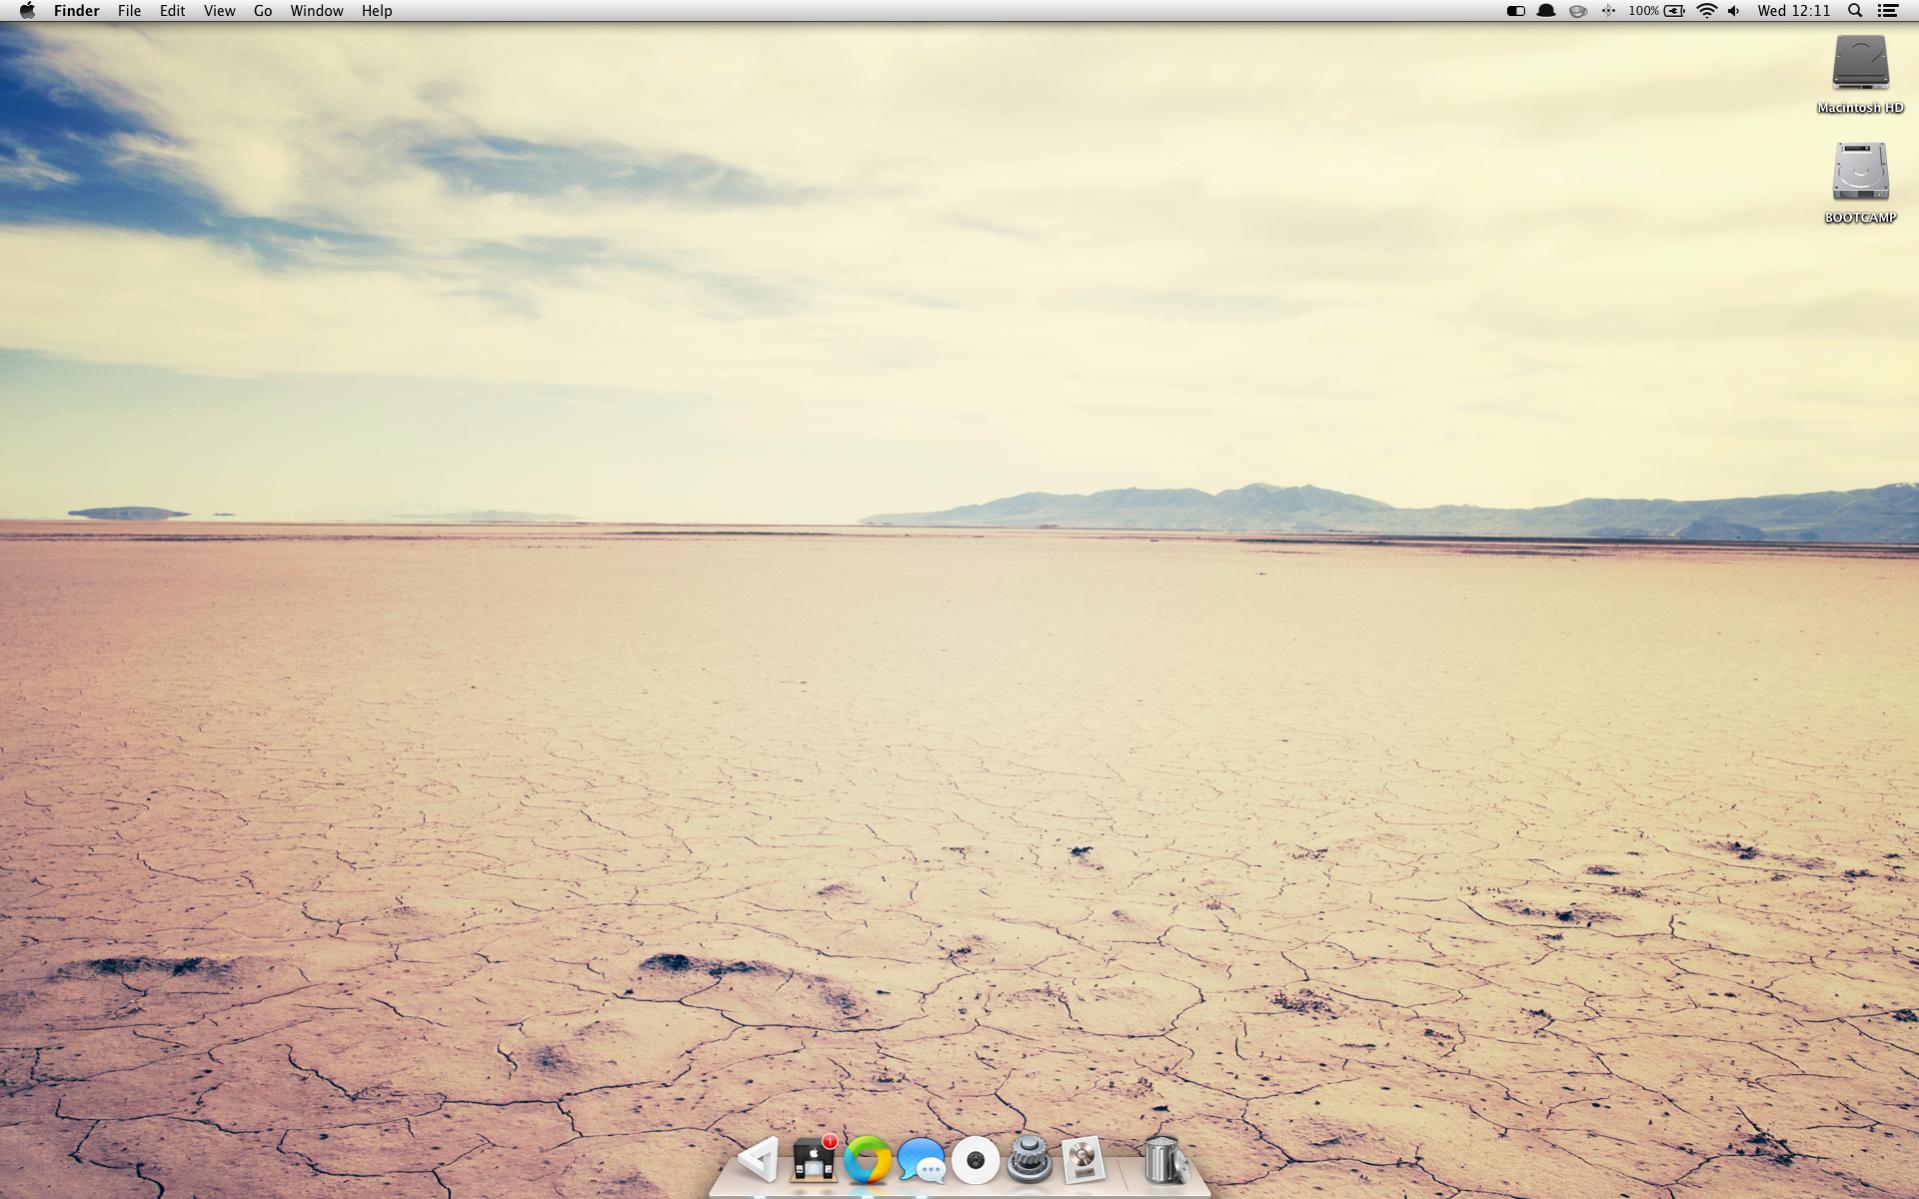
Task: Open the File menu
Action: coord(129,11)
